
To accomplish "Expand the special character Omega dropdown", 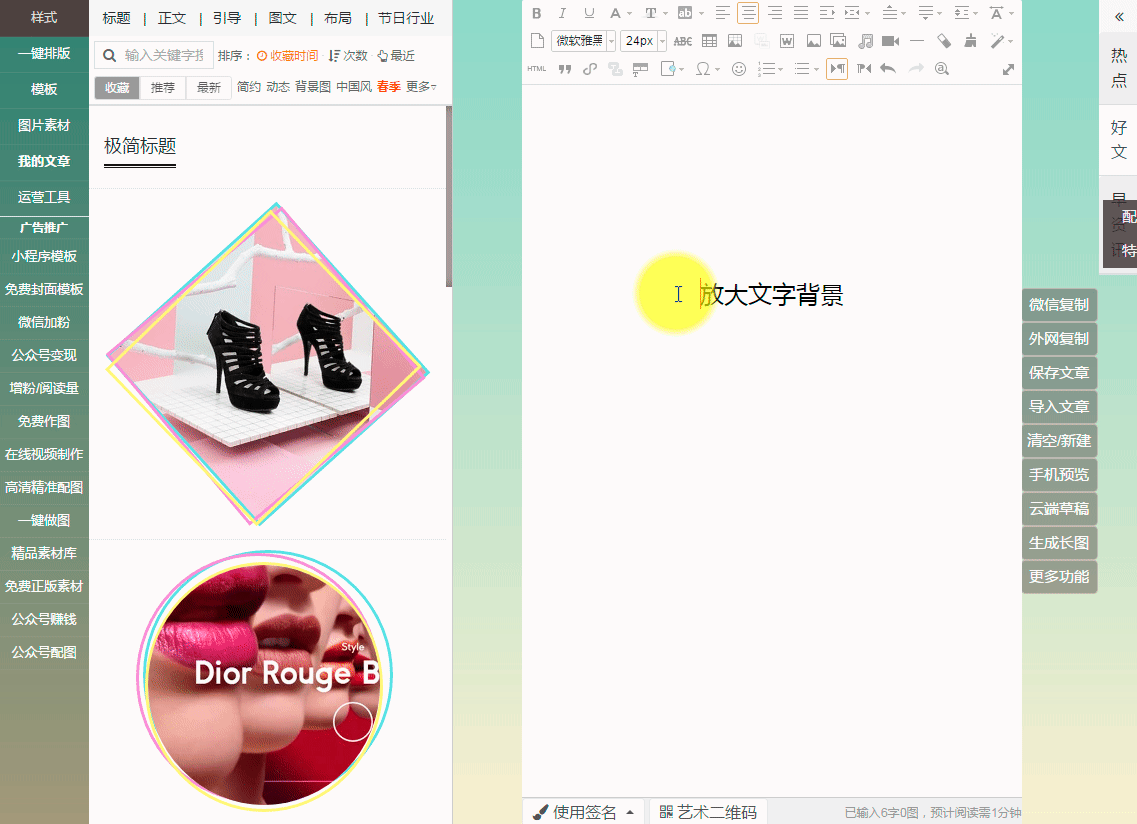I will pos(717,69).
